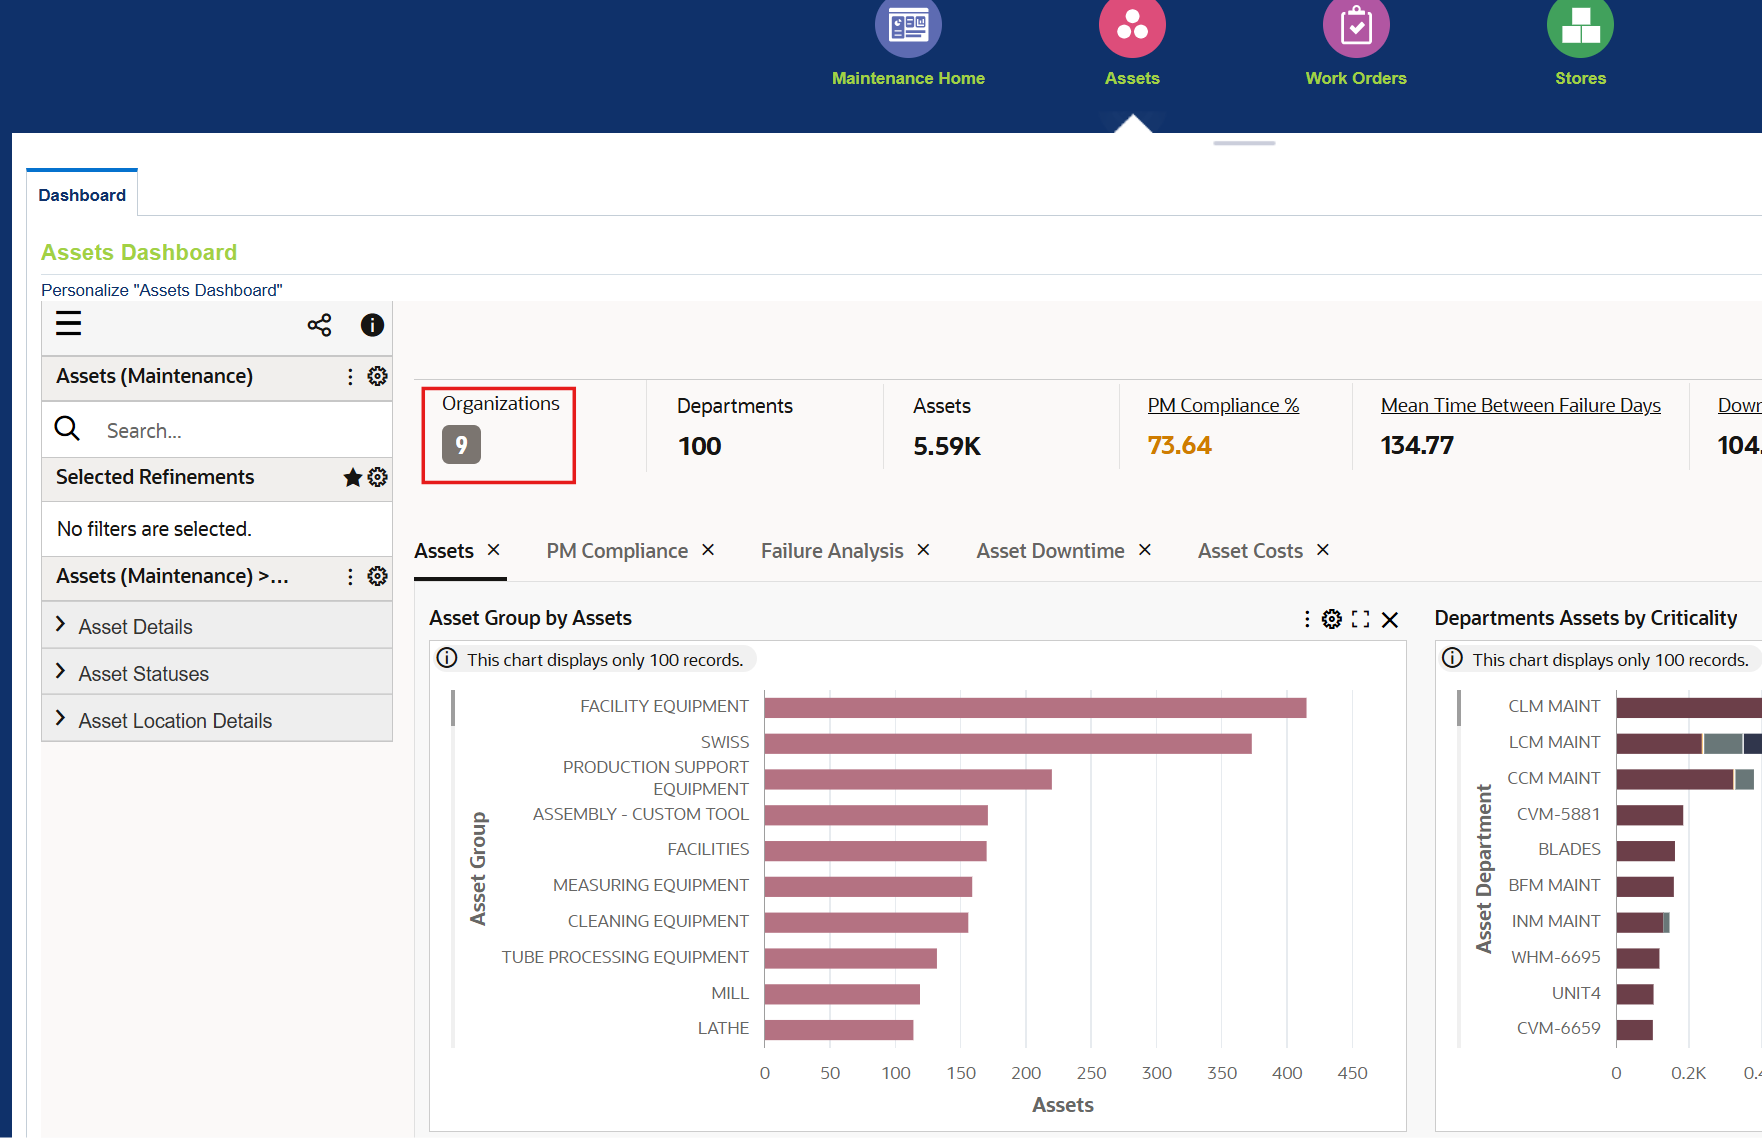Open the Selected Refinements gear settings
1762x1138 pixels.
(x=377, y=477)
